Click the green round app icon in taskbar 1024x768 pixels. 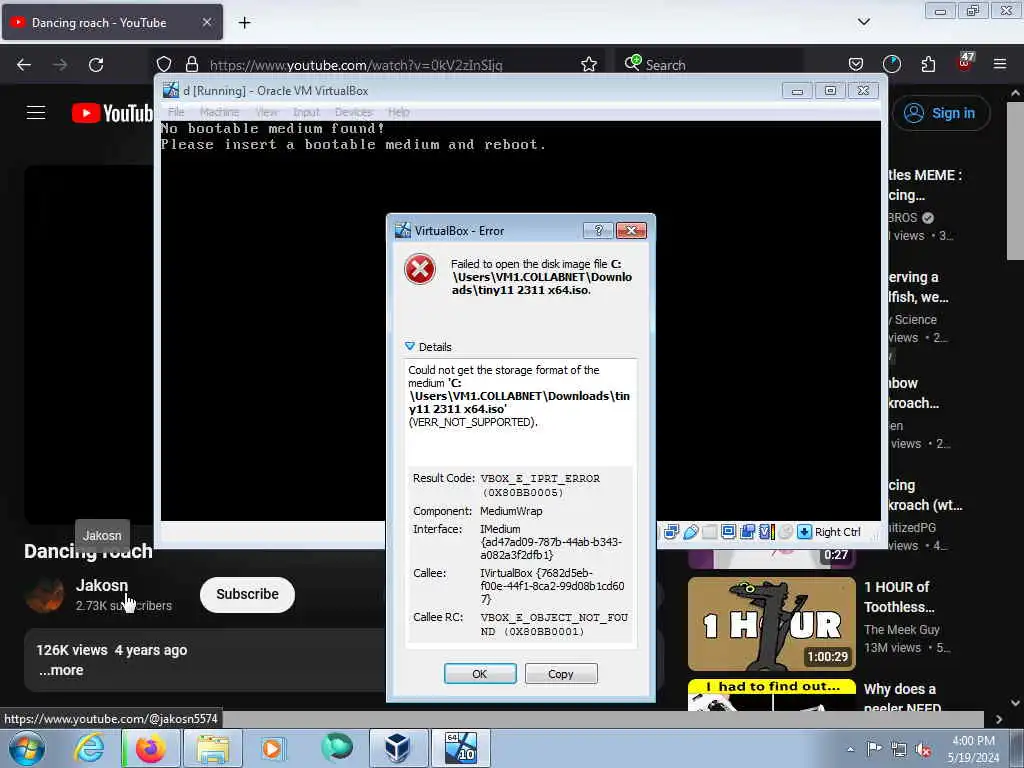pyautogui.click(x=336, y=748)
